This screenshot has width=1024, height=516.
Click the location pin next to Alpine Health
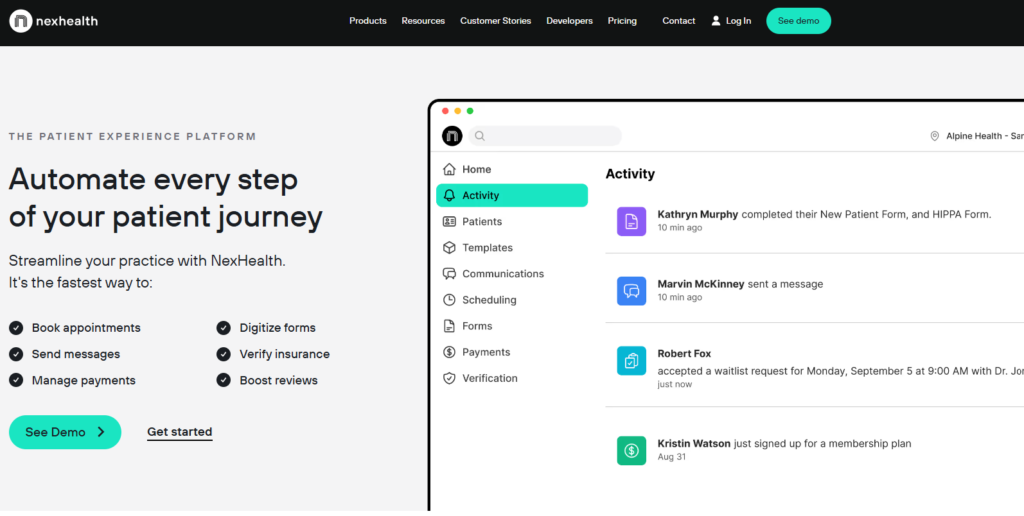pos(935,136)
